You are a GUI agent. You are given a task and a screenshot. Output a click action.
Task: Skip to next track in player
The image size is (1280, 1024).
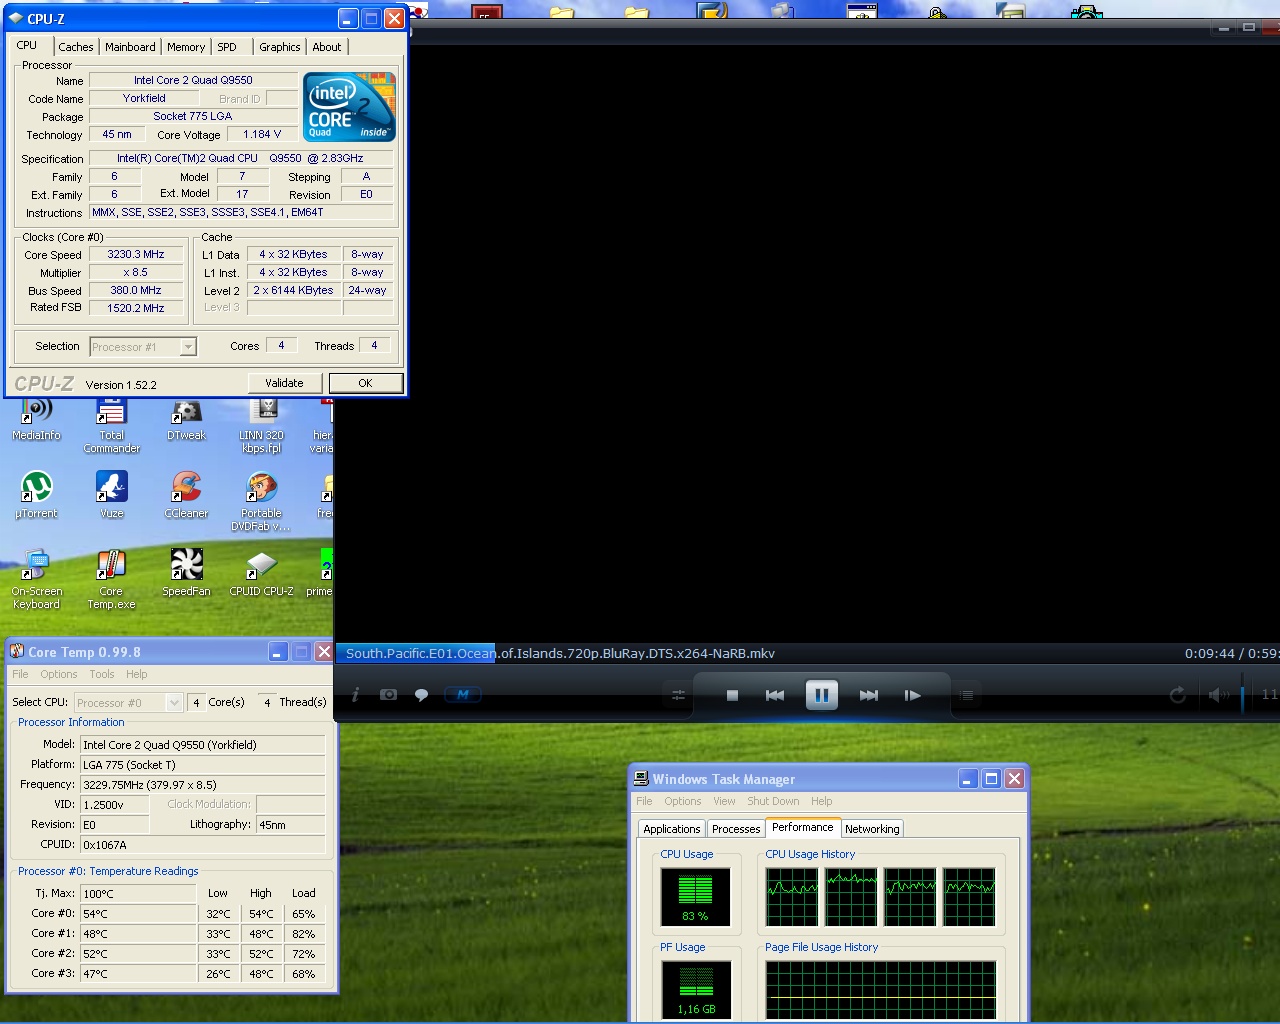click(x=868, y=695)
